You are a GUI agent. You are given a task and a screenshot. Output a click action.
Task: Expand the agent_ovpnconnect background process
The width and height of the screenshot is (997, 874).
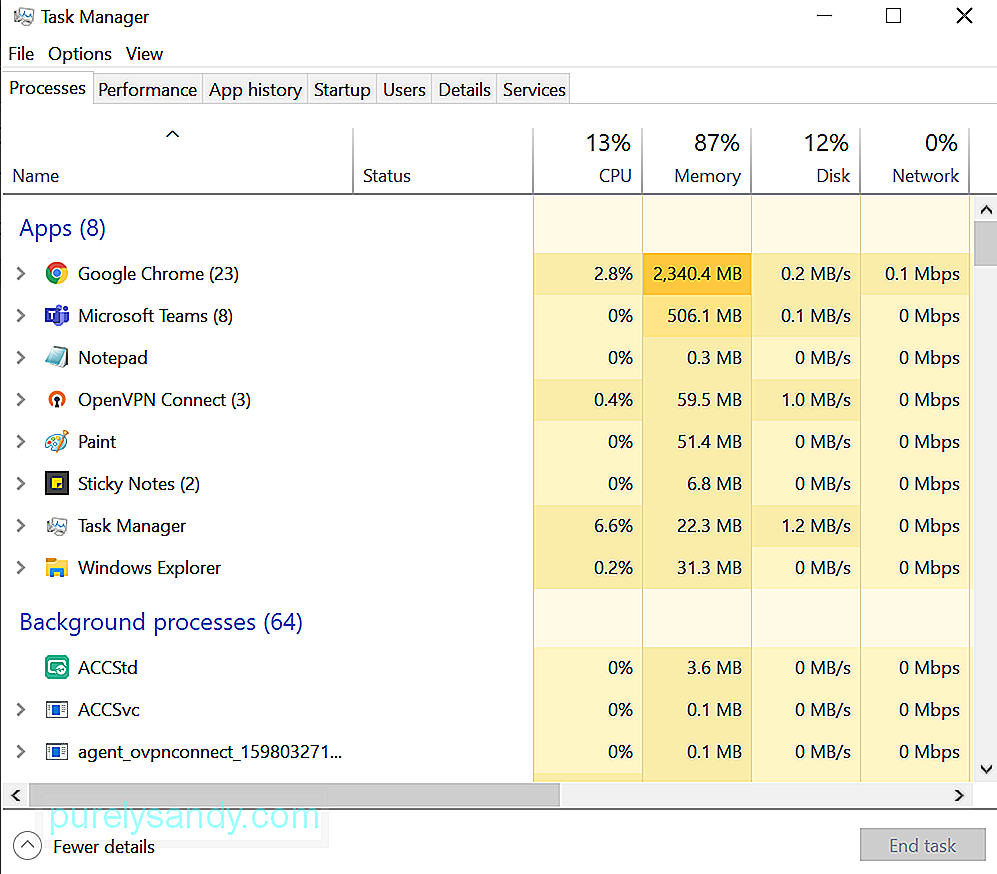(x=21, y=752)
